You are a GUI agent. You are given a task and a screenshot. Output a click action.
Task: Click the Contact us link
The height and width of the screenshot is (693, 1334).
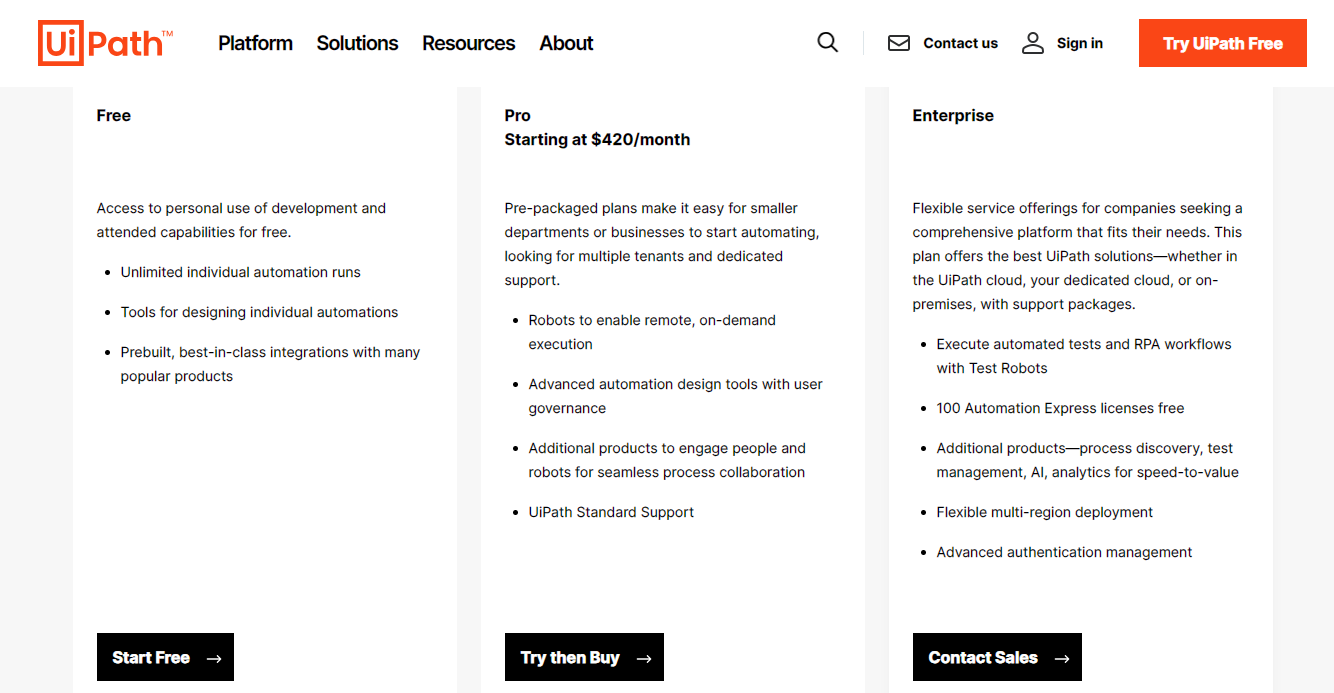coord(960,43)
